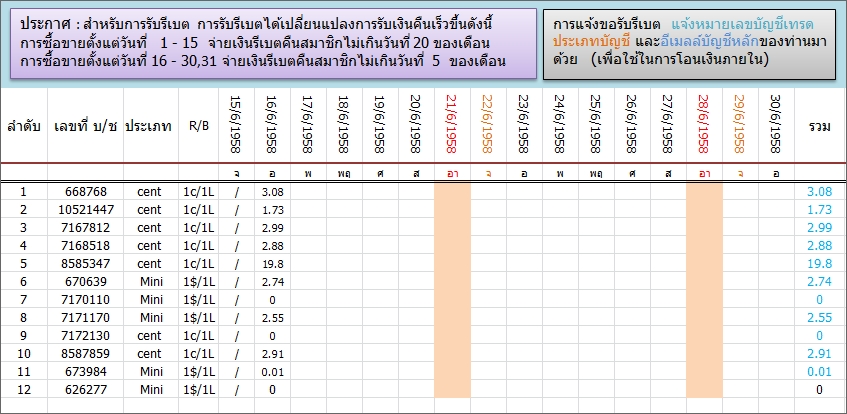Screen dimensions: 847x414
Task: Click account number 626277
Action: pyautogui.click(x=86, y=390)
